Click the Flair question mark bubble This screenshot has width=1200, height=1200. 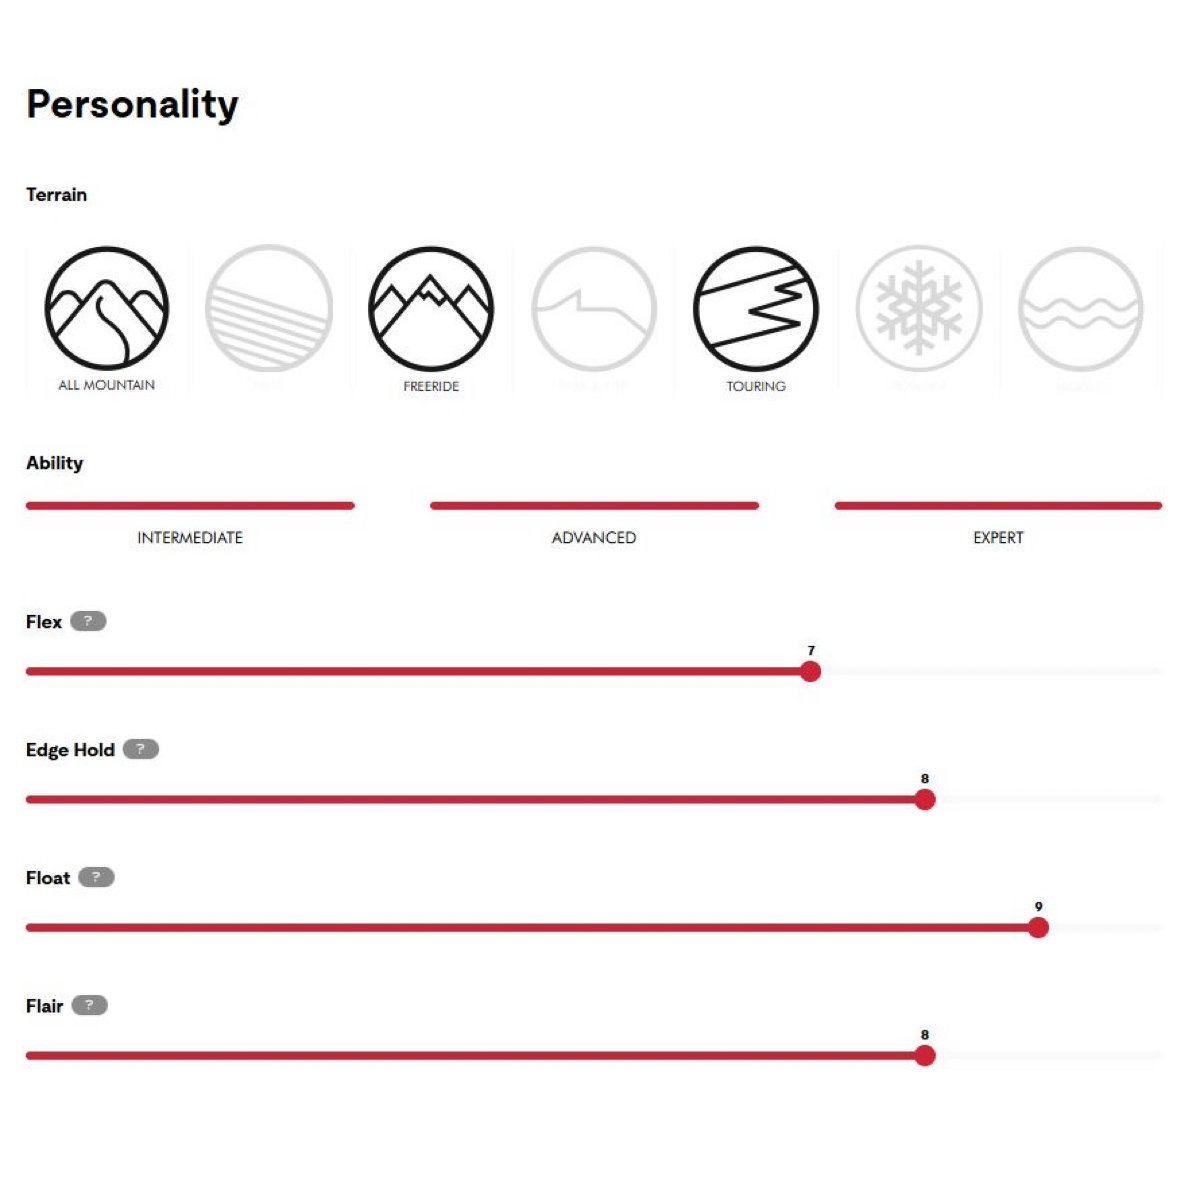pos(91,1005)
